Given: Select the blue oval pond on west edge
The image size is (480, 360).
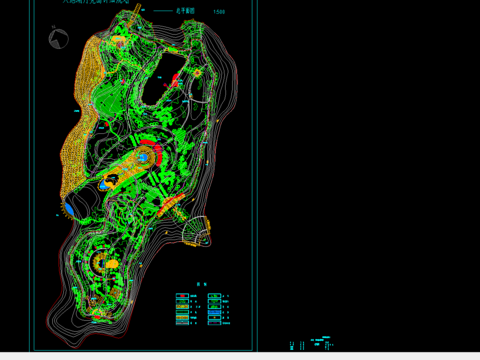Looking at the screenshot, I should [x=69, y=209].
